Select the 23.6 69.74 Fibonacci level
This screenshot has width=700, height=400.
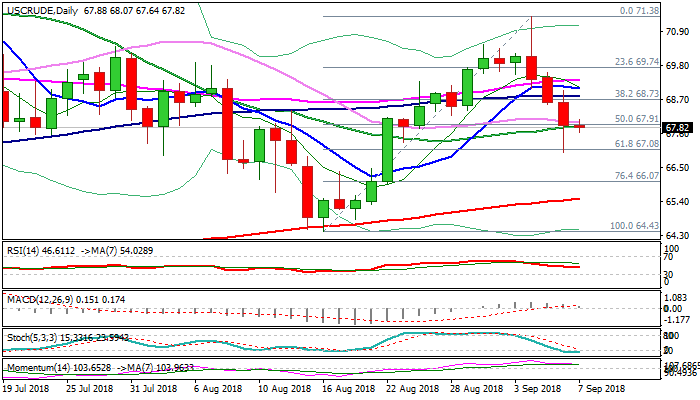pos(638,62)
